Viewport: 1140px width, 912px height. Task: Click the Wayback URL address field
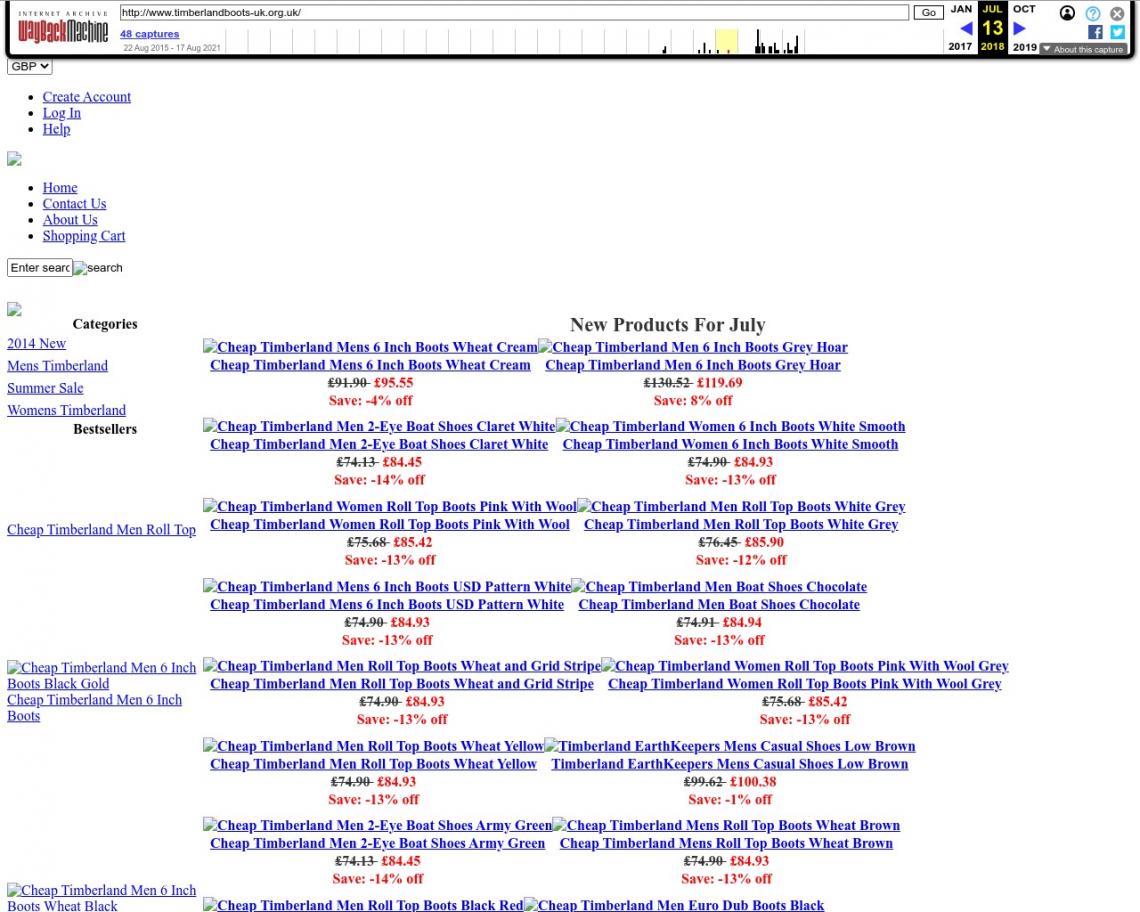[x=514, y=12]
